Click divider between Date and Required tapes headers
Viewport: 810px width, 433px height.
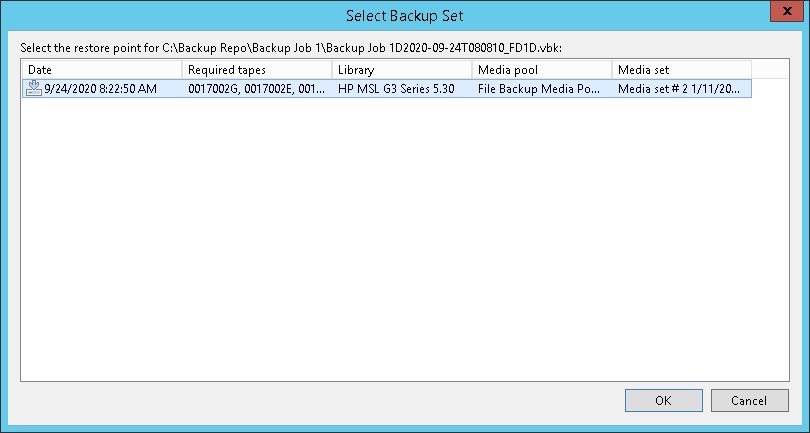pyautogui.click(x=182, y=69)
